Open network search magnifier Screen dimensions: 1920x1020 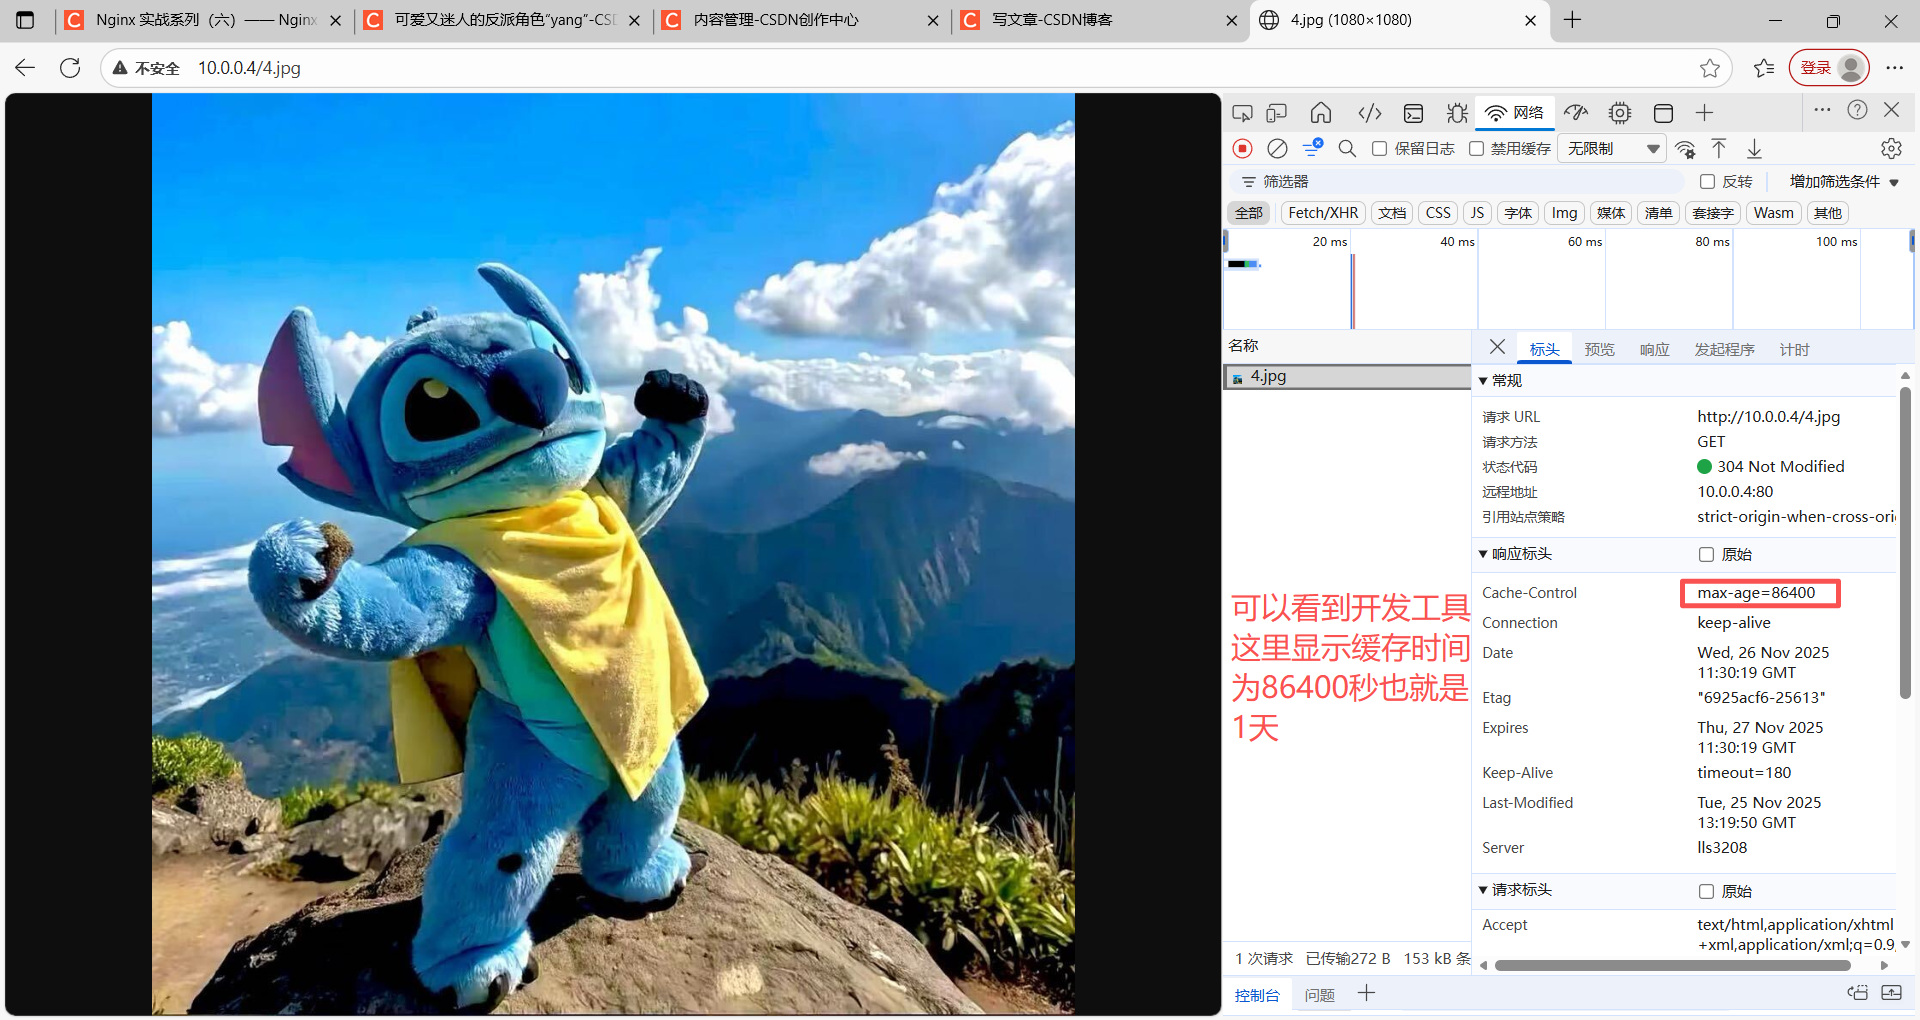point(1347,148)
